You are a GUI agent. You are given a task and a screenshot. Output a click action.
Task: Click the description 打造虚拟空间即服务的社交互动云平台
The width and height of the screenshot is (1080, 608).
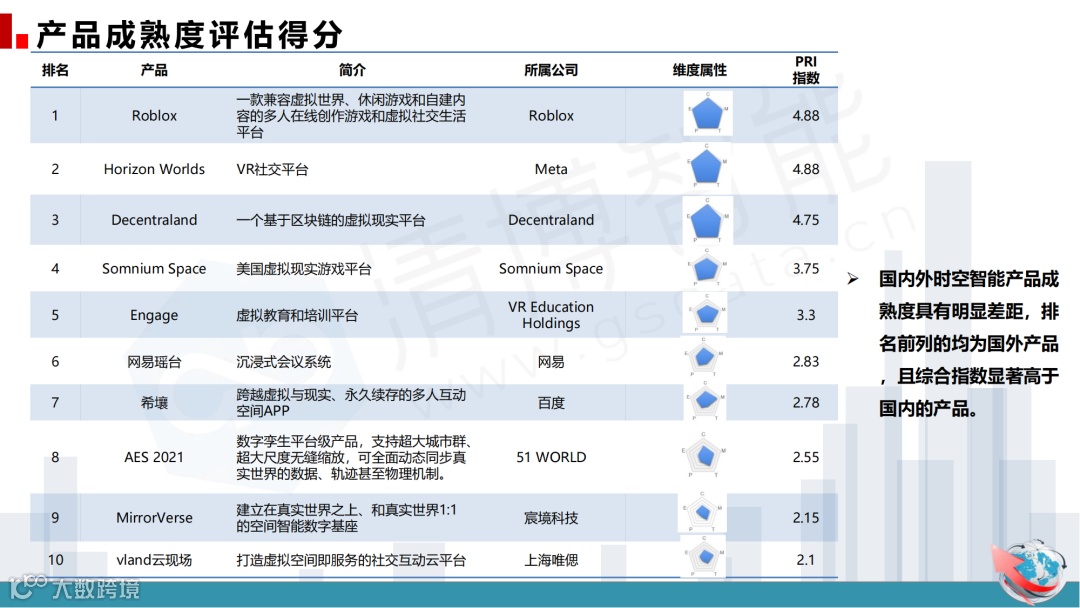click(x=351, y=560)
